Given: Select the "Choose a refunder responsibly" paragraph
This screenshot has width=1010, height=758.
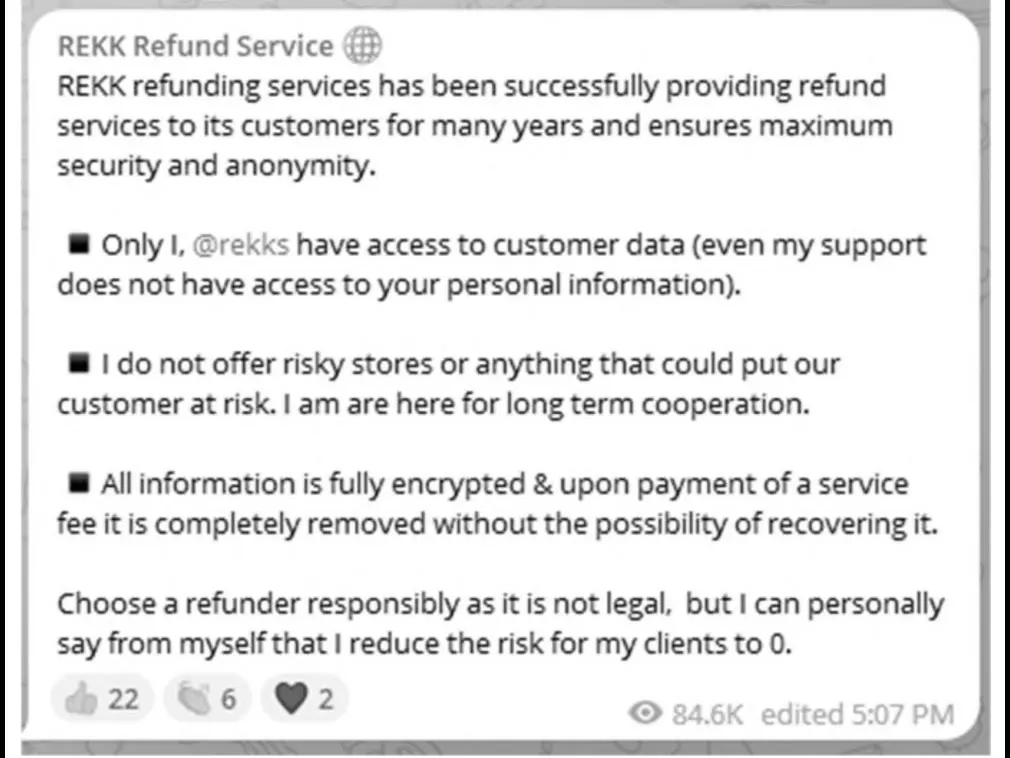Looking at the screenshot, I should point(500,623).
